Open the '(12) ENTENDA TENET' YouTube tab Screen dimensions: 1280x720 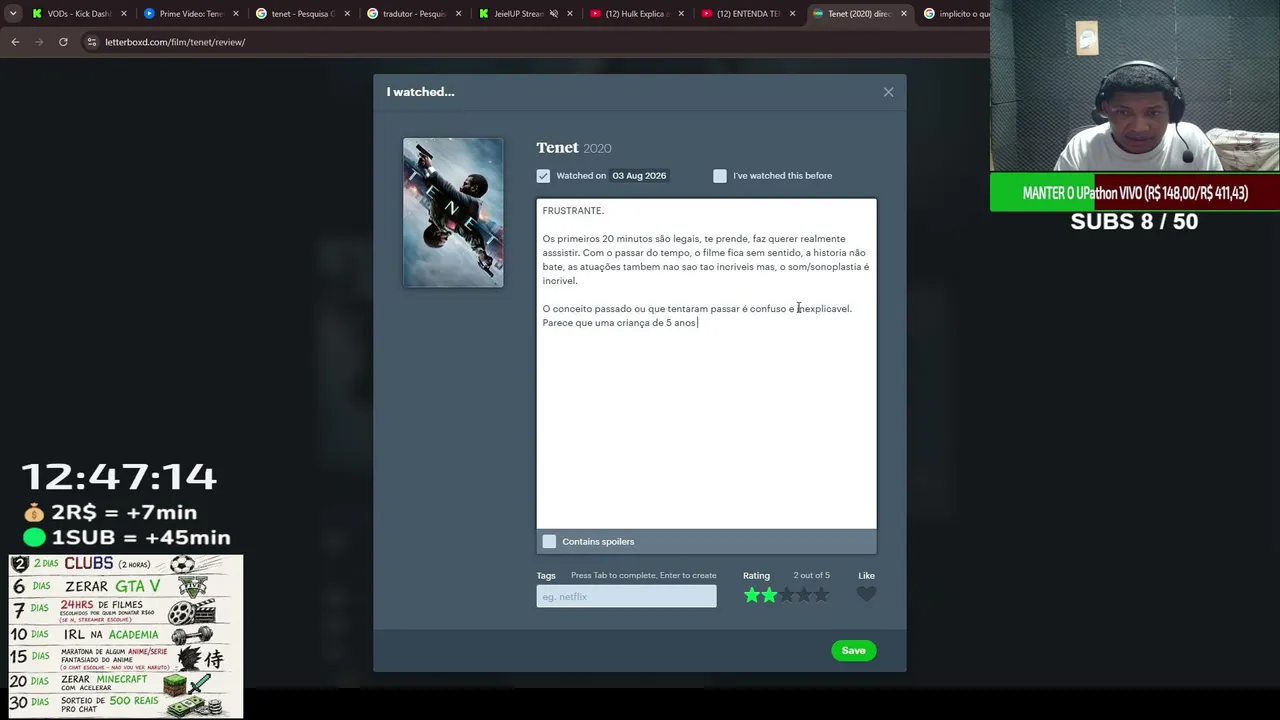tap(748, 14)
